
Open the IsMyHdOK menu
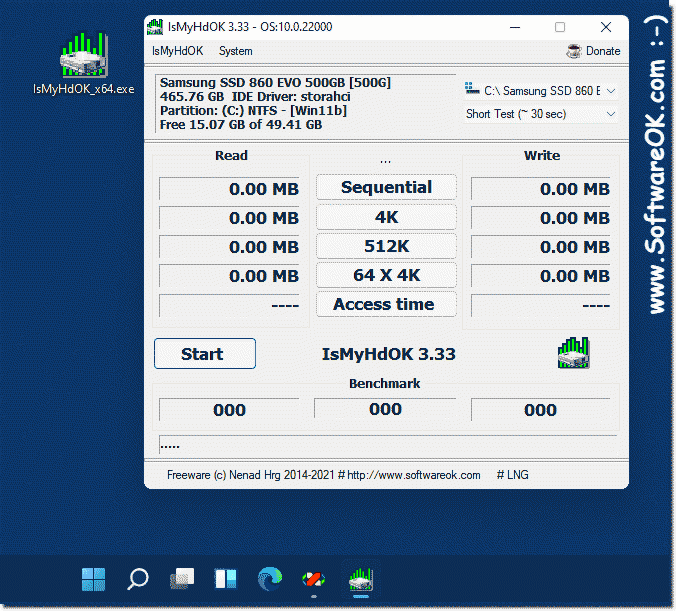click(x=177, y=51)
